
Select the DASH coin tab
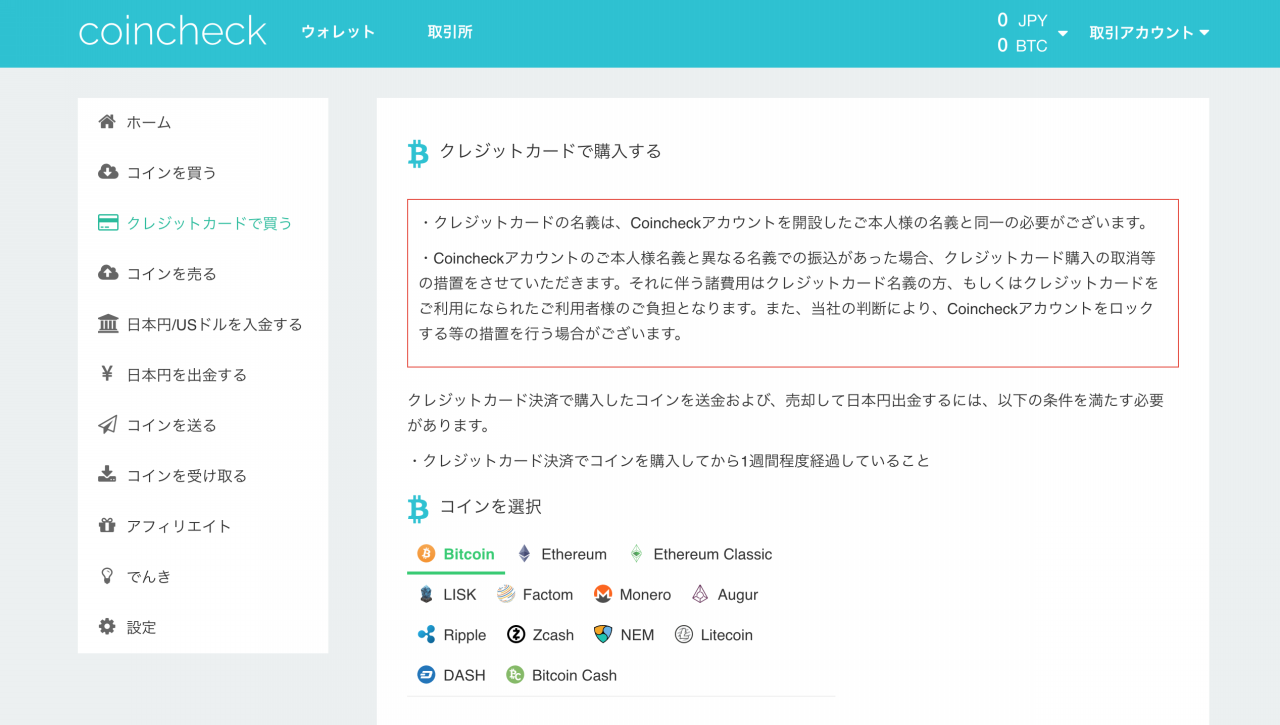(x=452, y=675)
